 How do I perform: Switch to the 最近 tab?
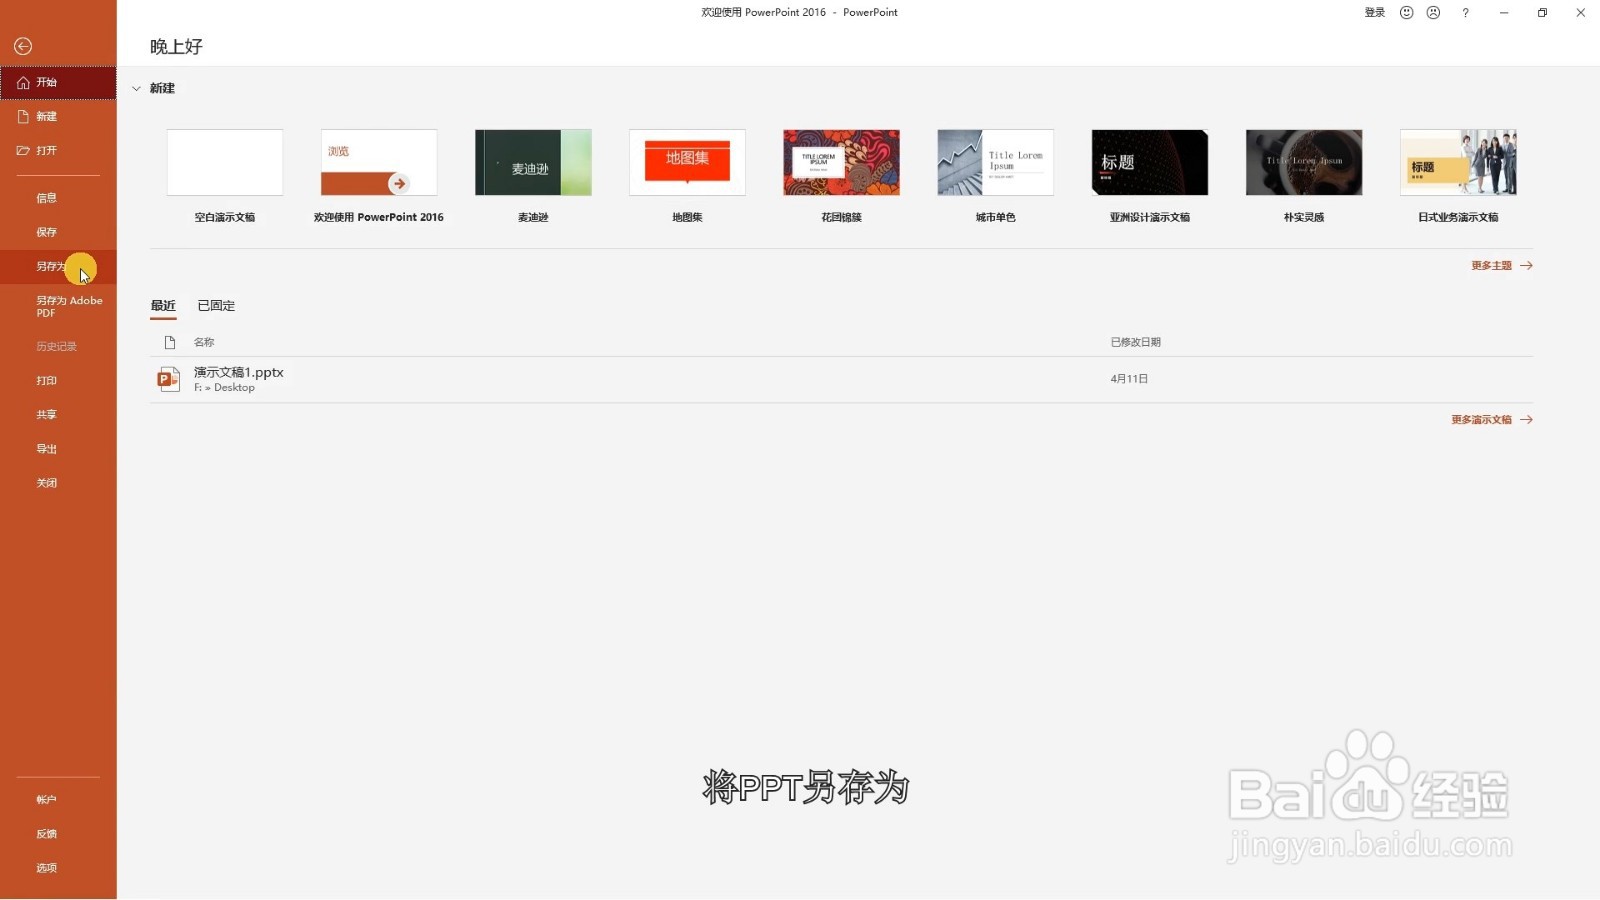pos(163,306)
